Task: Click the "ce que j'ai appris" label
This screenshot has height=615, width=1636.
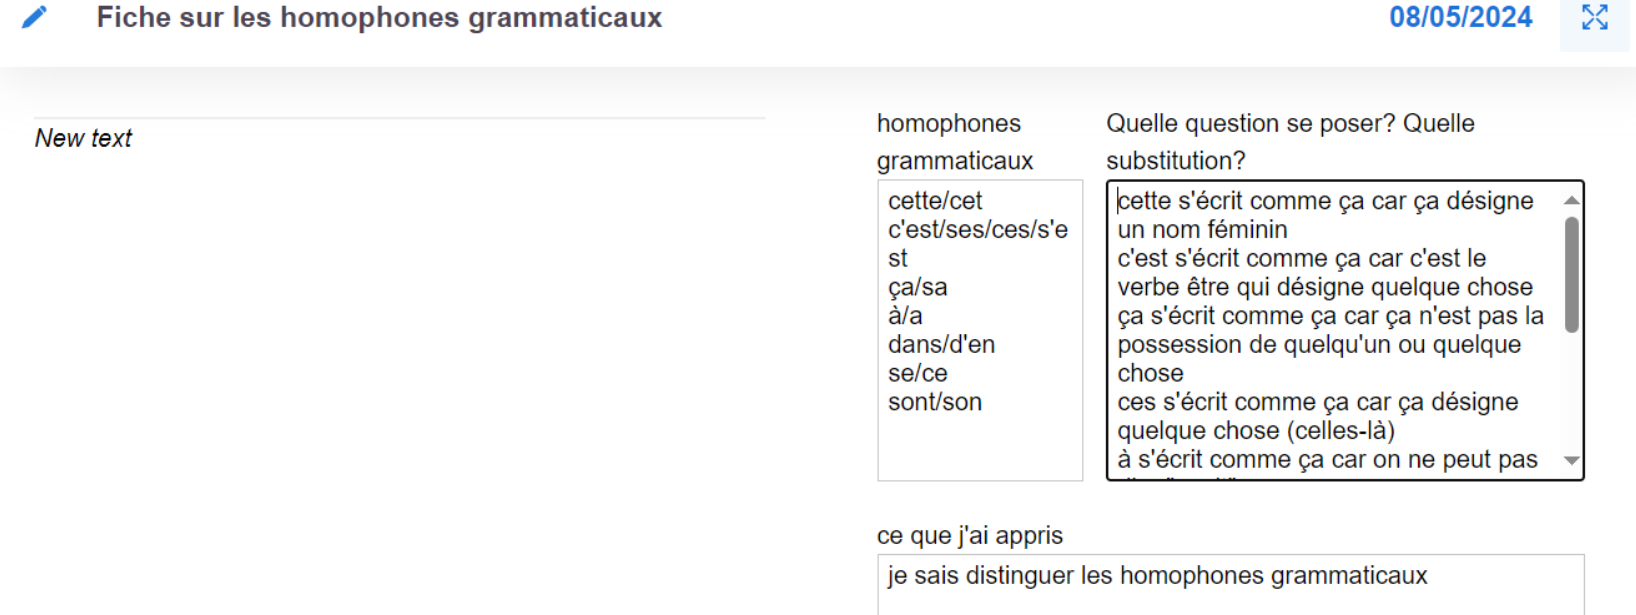Action: (969, 535)
